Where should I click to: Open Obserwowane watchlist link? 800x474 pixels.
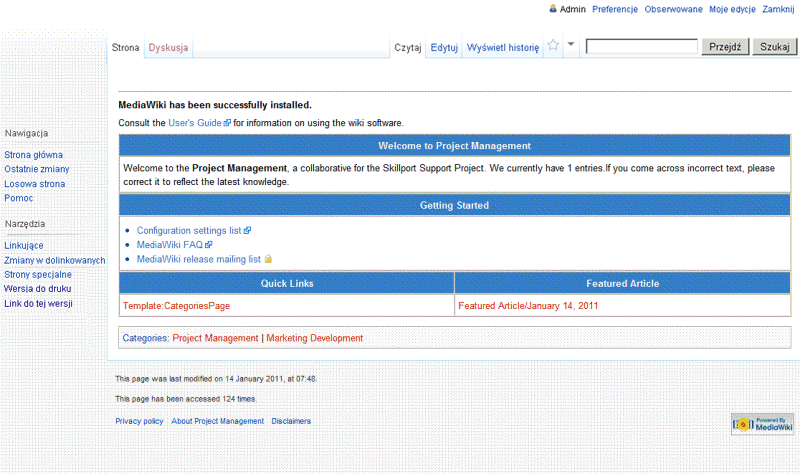click(x=673, y=9)
